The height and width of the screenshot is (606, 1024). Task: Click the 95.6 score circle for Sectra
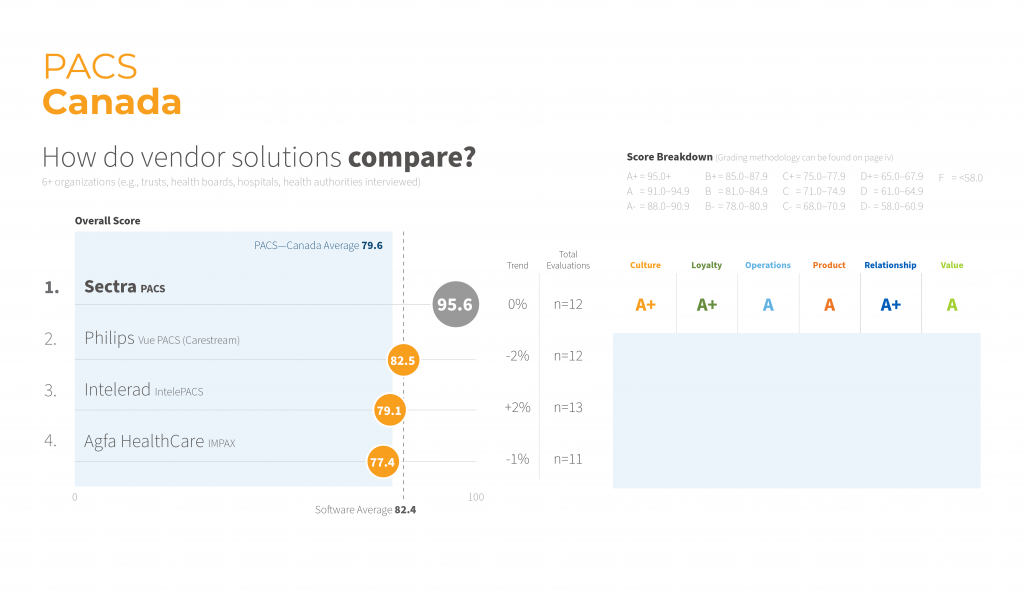(455, 304)
